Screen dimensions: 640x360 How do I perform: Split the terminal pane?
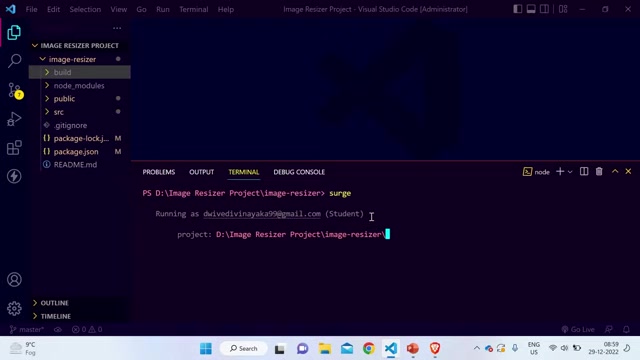click(x=584, y=172)
